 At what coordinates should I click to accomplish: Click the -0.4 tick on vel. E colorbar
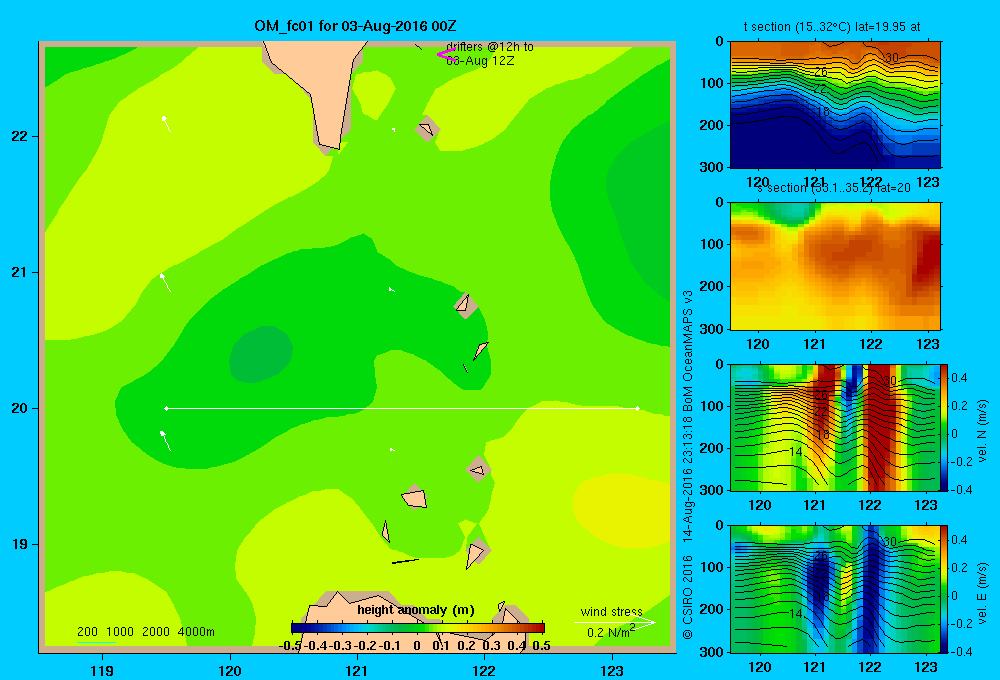961,651
